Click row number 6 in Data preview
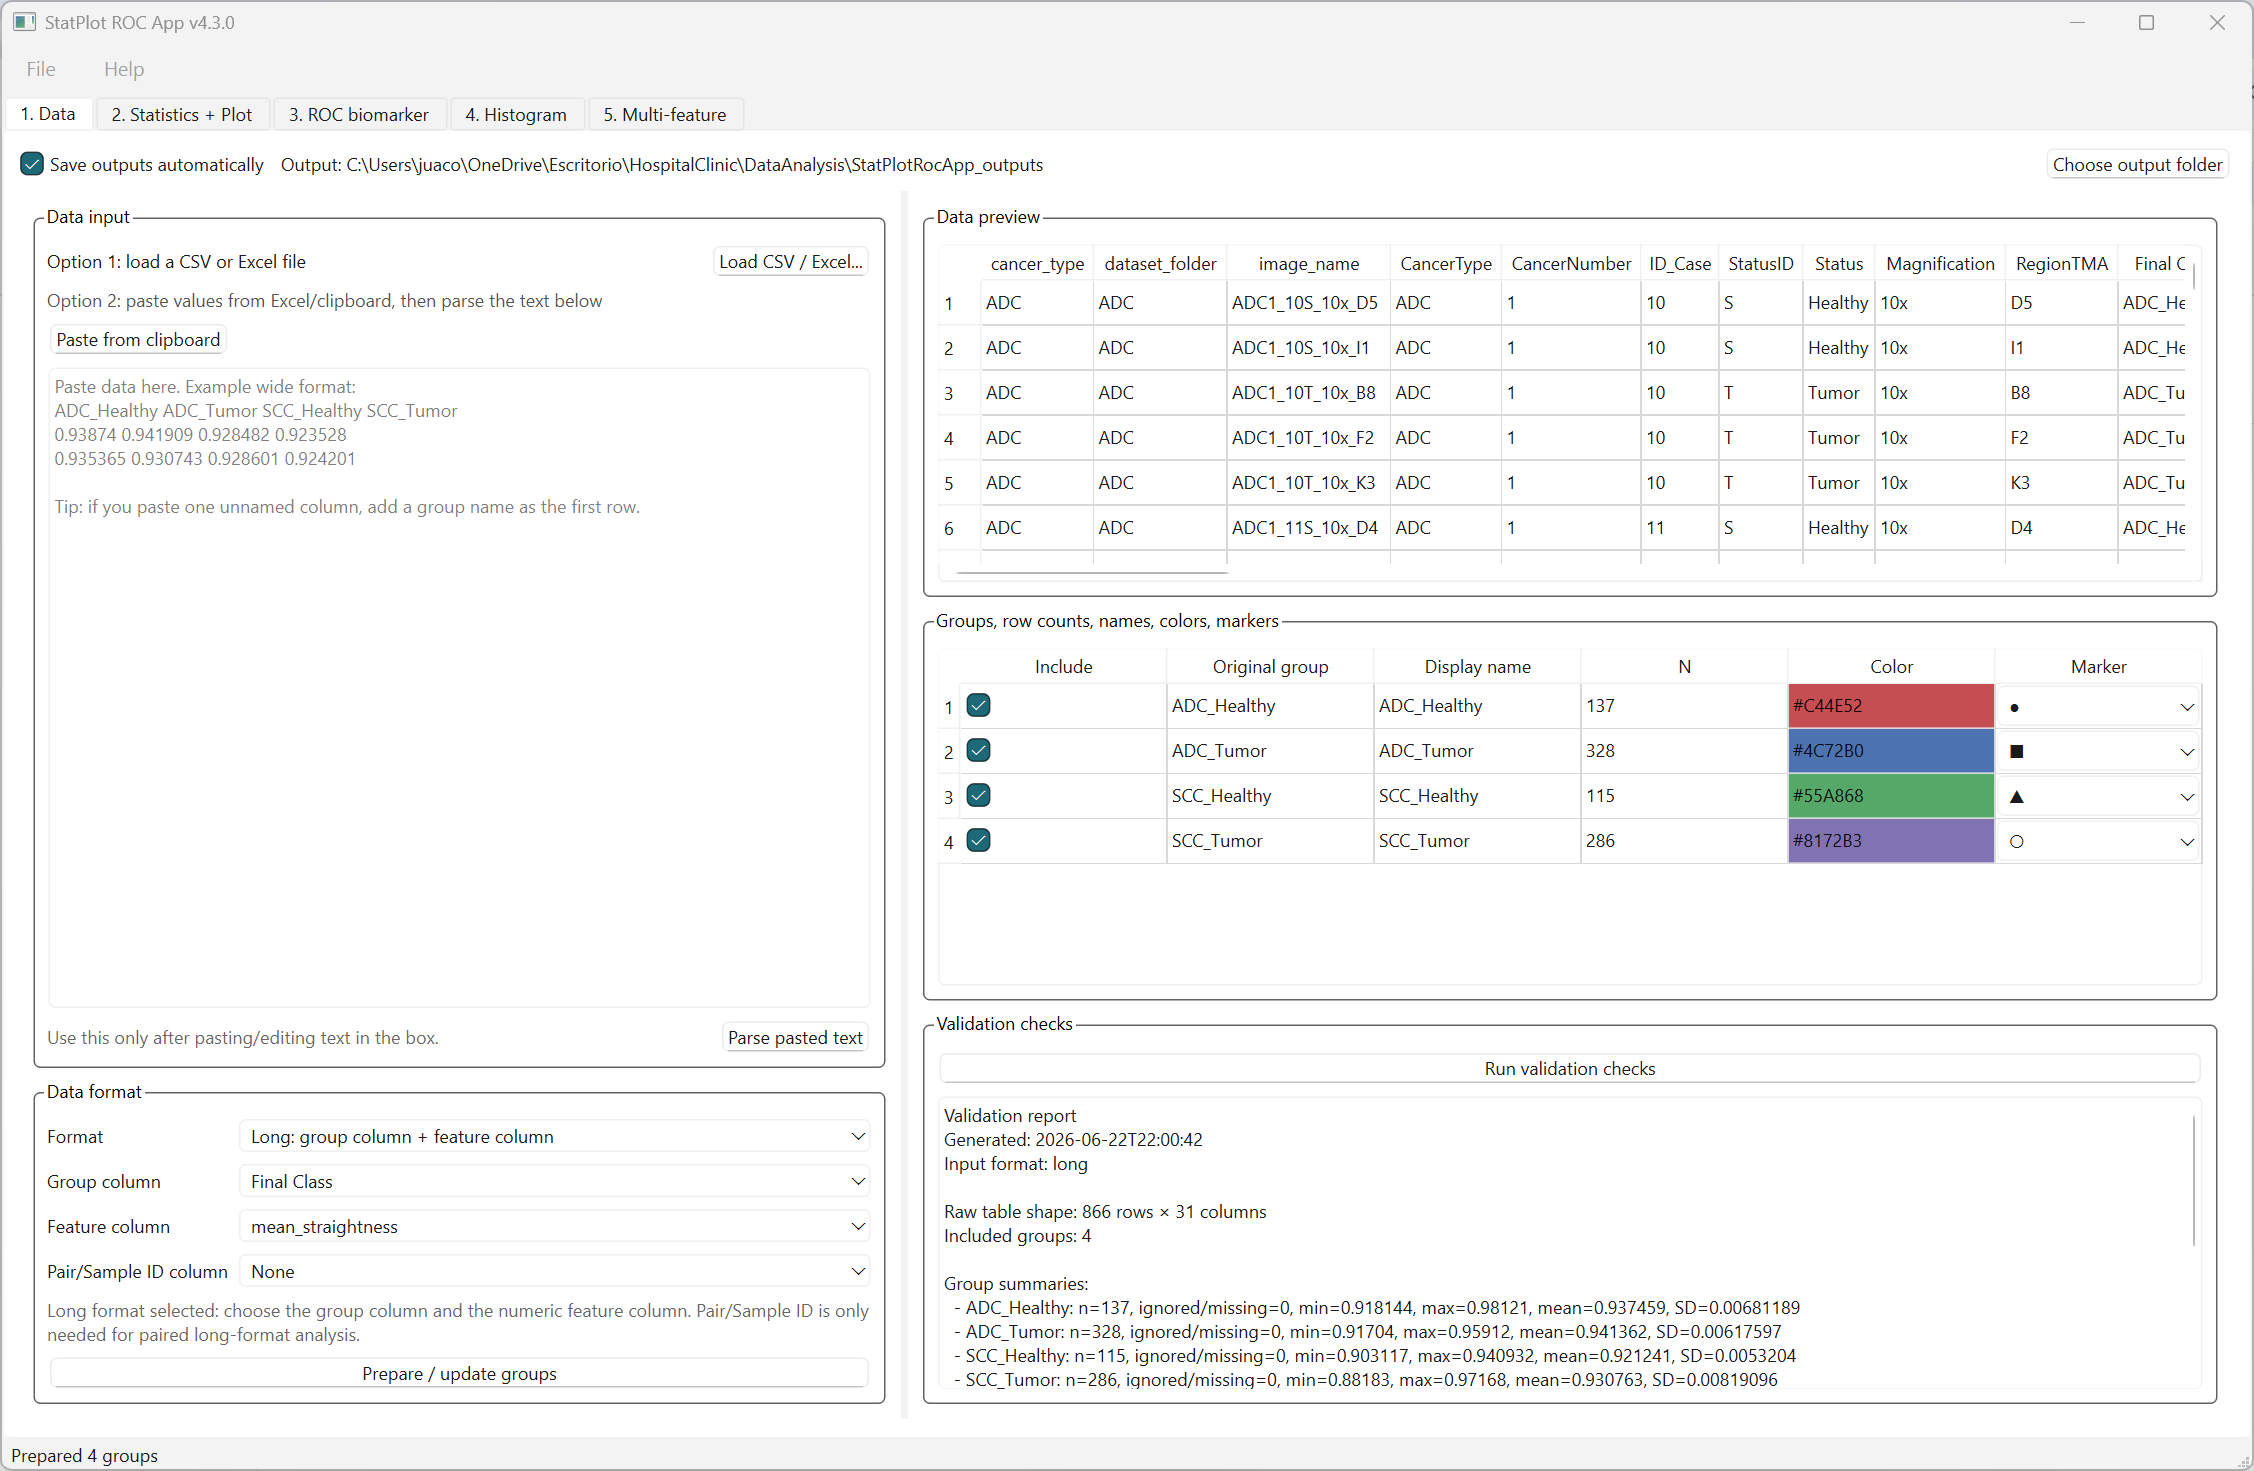 click(949, 529)
